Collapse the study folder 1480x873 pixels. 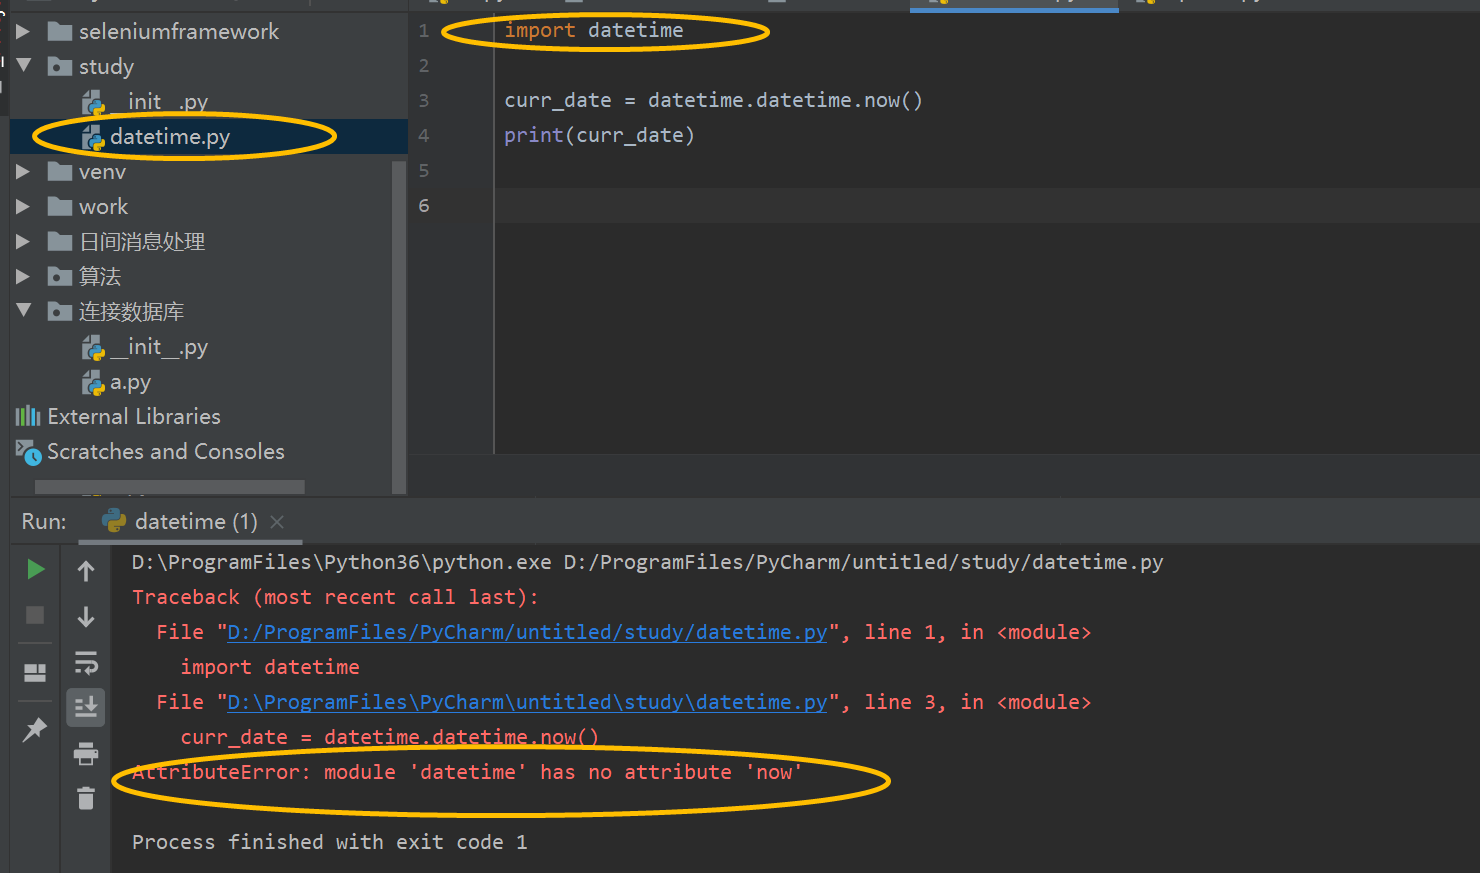coord(23,66)
